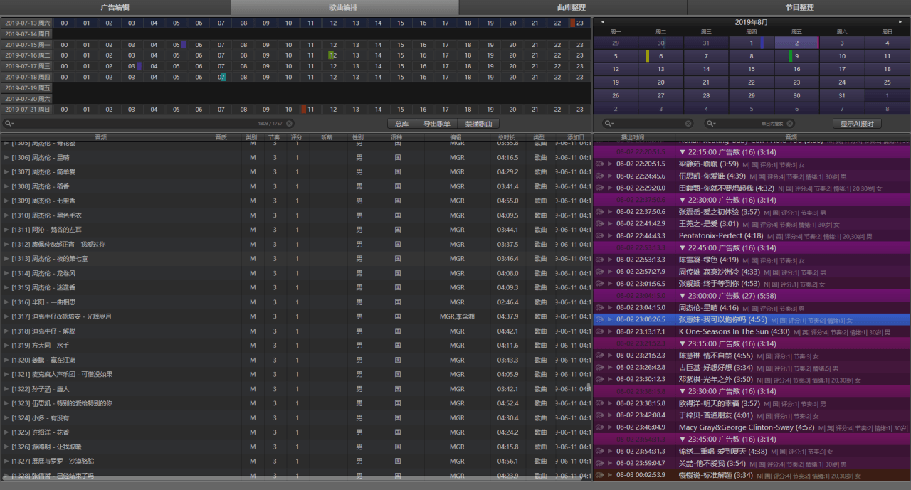The width and height of the screenshot is (911, 490).
Task: Switch to the 广告编辑 tab
Action: [114, 7]
